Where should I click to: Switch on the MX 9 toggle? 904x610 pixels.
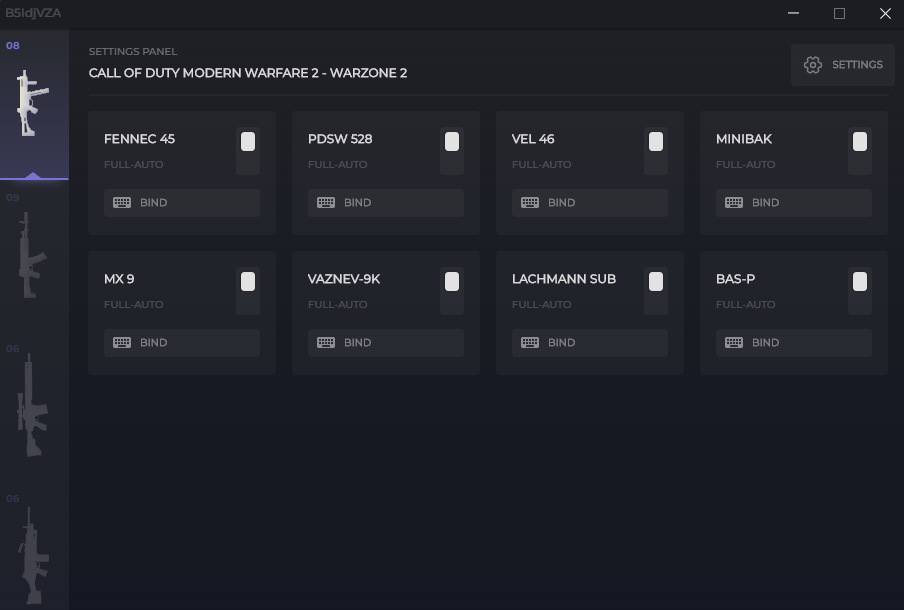pos(248,291)
